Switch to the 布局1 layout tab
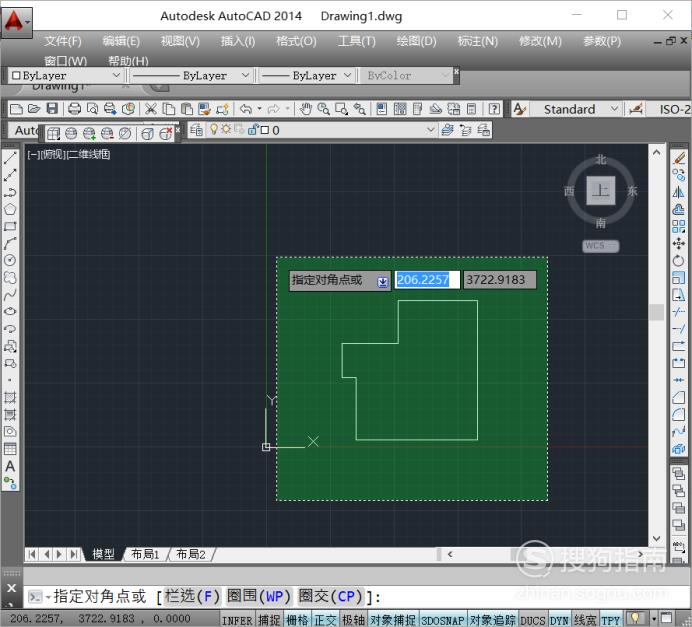 (x=145, y=554)
